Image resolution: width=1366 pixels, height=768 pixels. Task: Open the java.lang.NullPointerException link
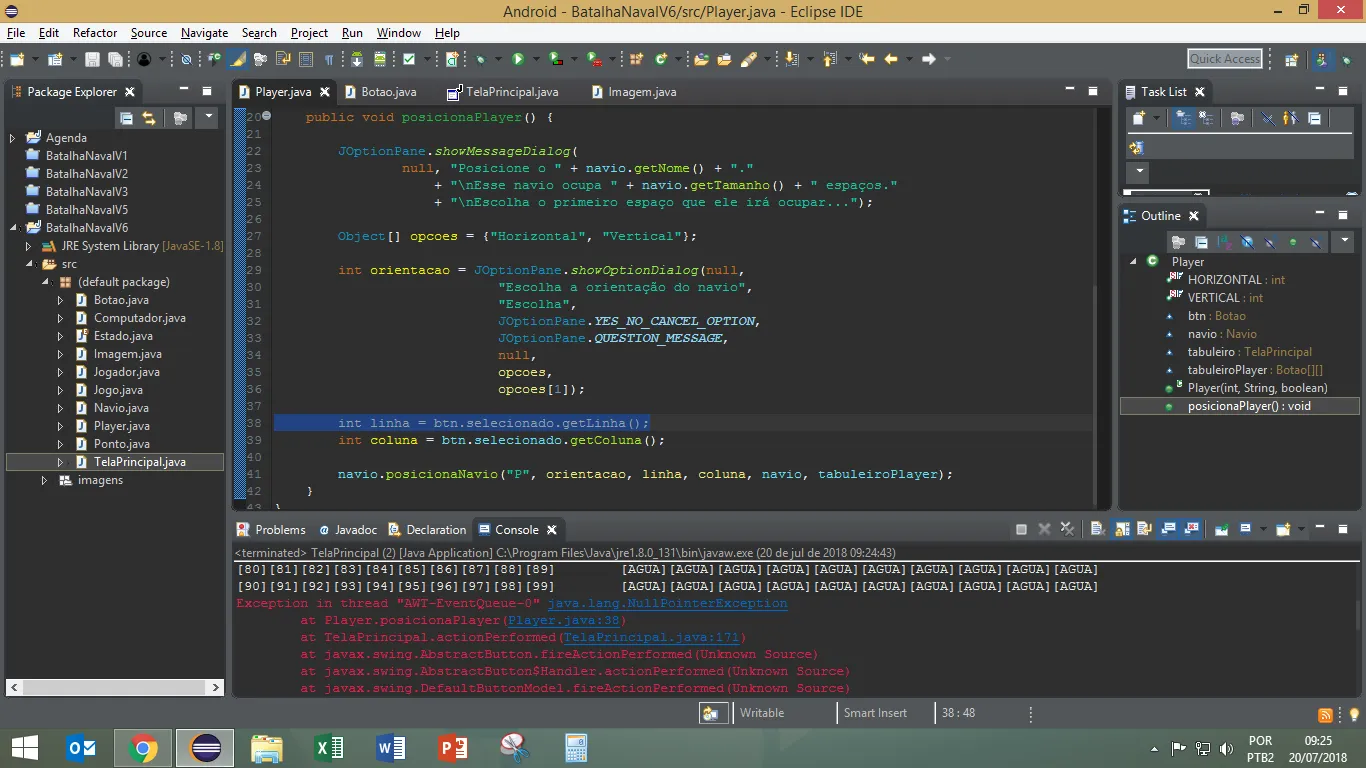tap(667, 603)
